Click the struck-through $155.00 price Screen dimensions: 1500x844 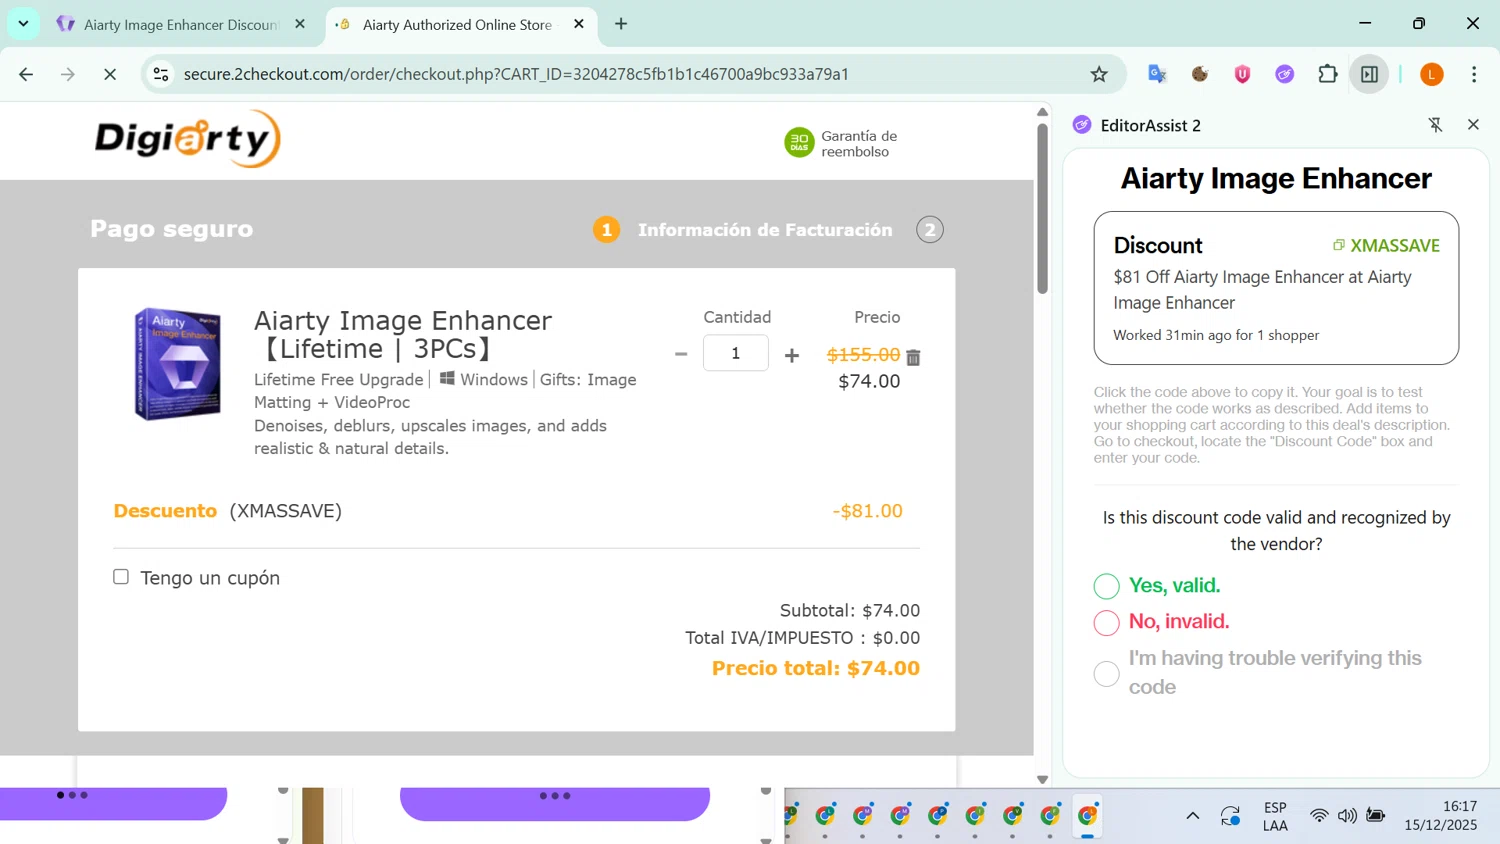point(863,355)
